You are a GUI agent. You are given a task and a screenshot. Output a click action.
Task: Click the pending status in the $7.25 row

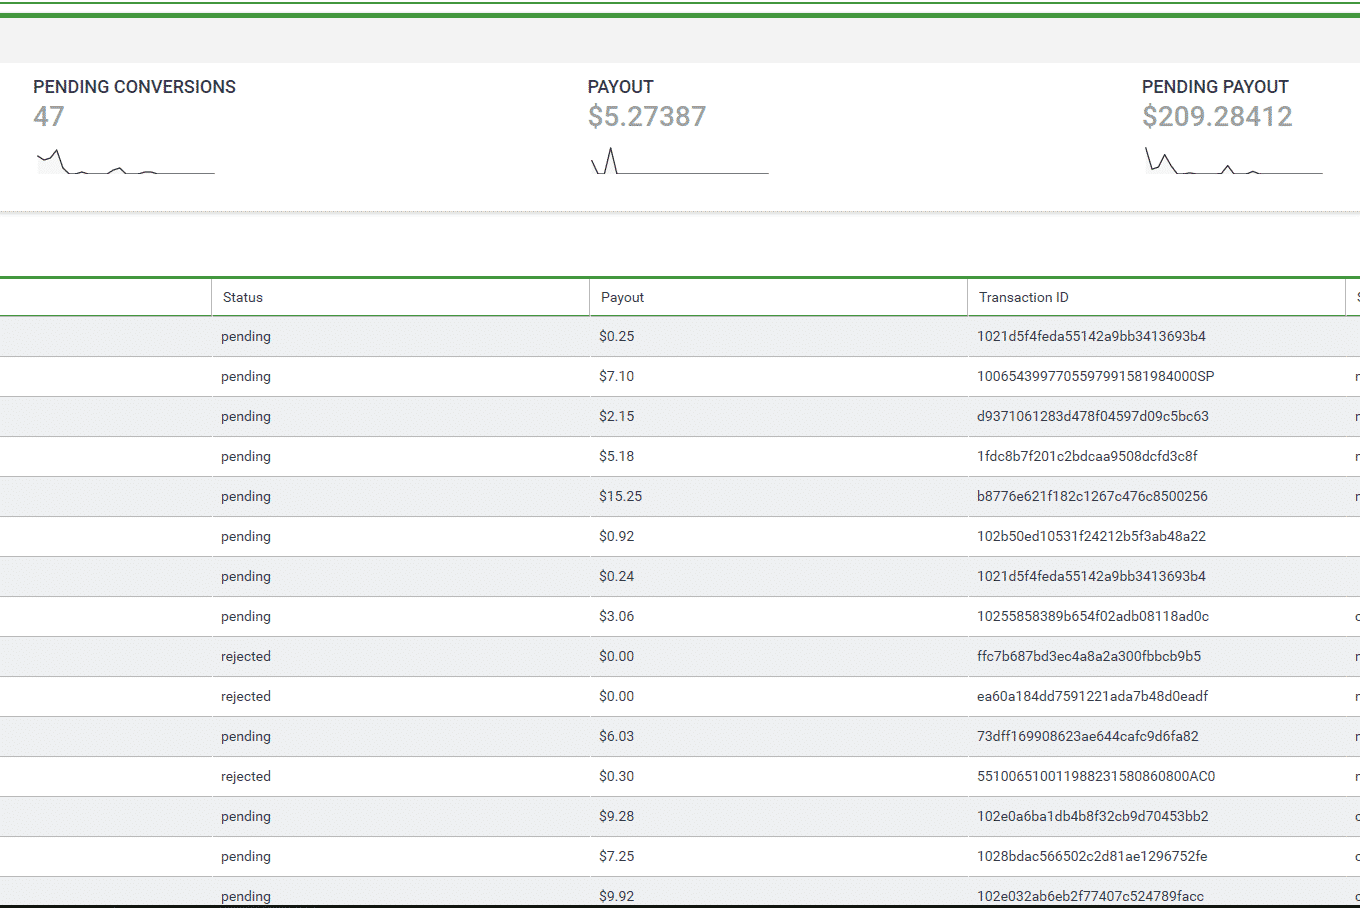tap(246, 857)
